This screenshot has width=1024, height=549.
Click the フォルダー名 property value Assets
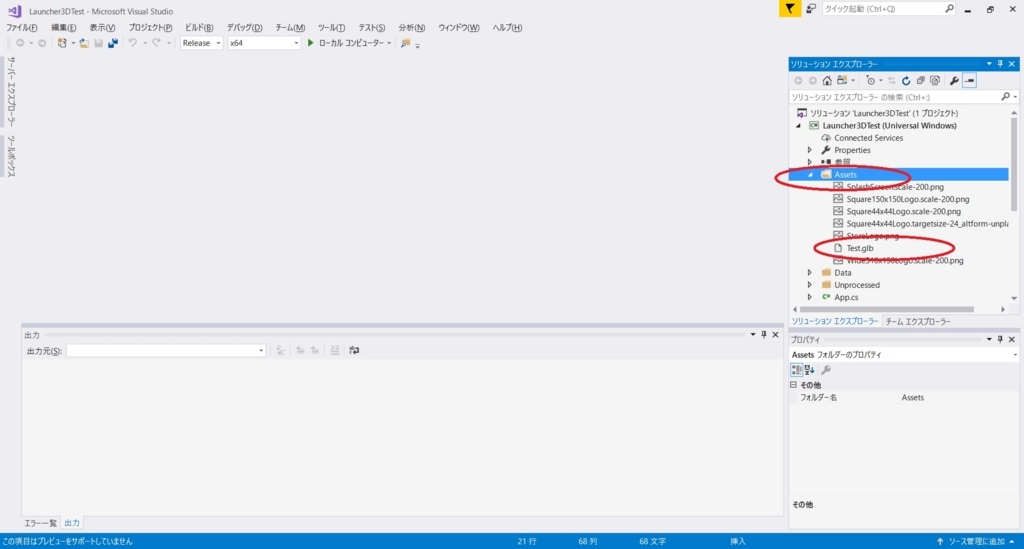[x=912, y=398]
